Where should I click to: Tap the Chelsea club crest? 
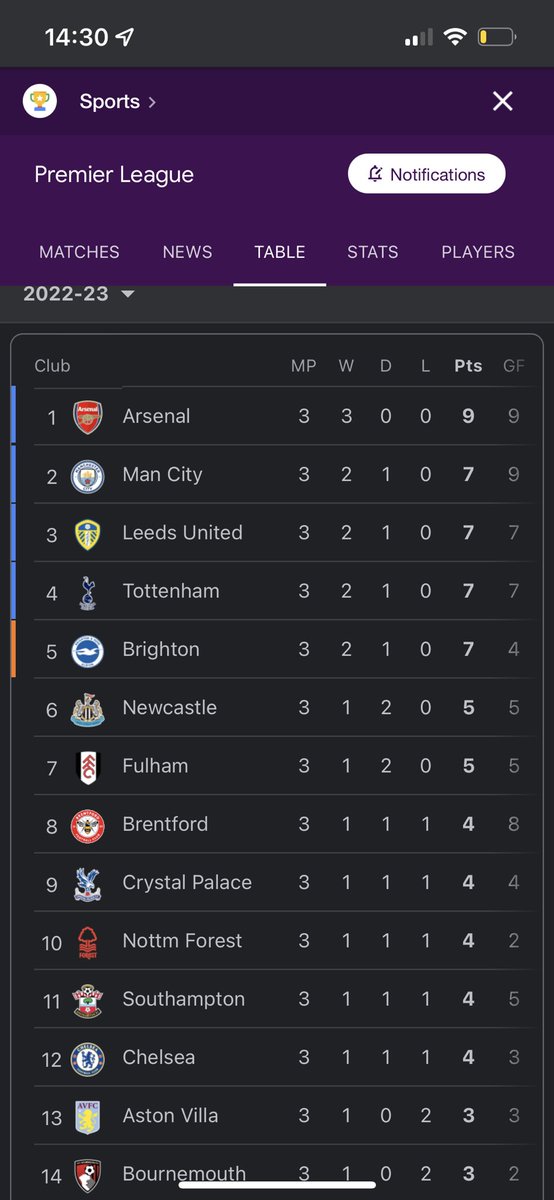88,1058
